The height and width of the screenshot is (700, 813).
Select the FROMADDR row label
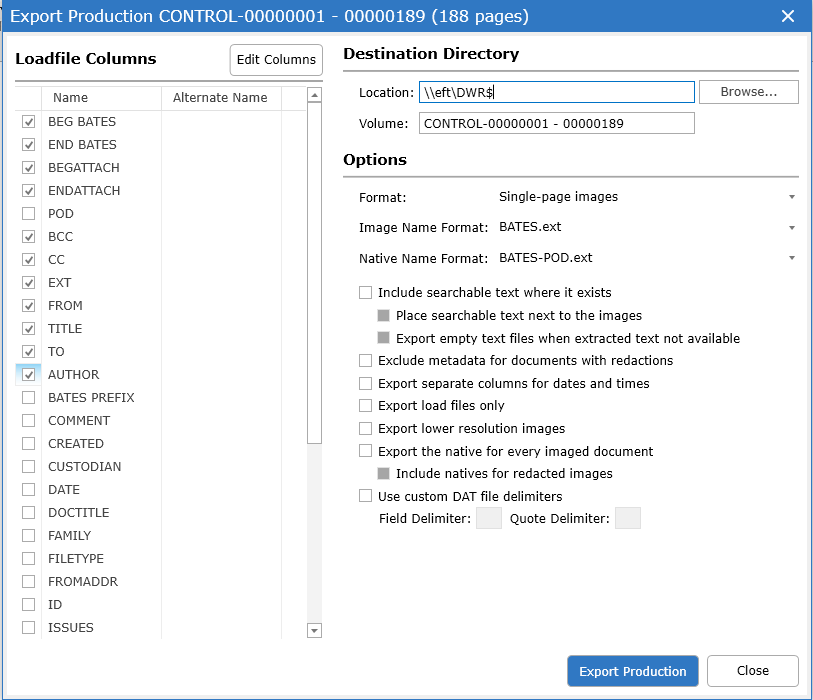(x=83, y=582)
